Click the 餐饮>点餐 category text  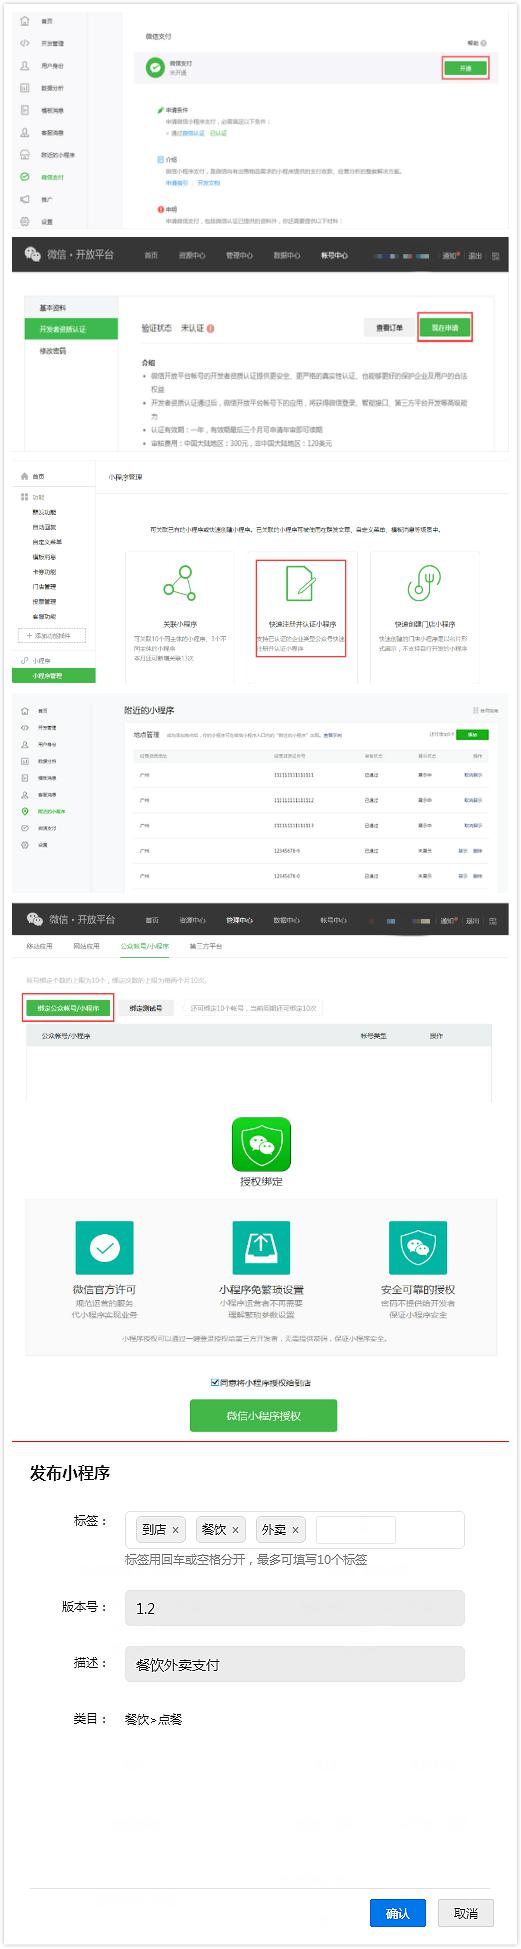coord(153,1720)
